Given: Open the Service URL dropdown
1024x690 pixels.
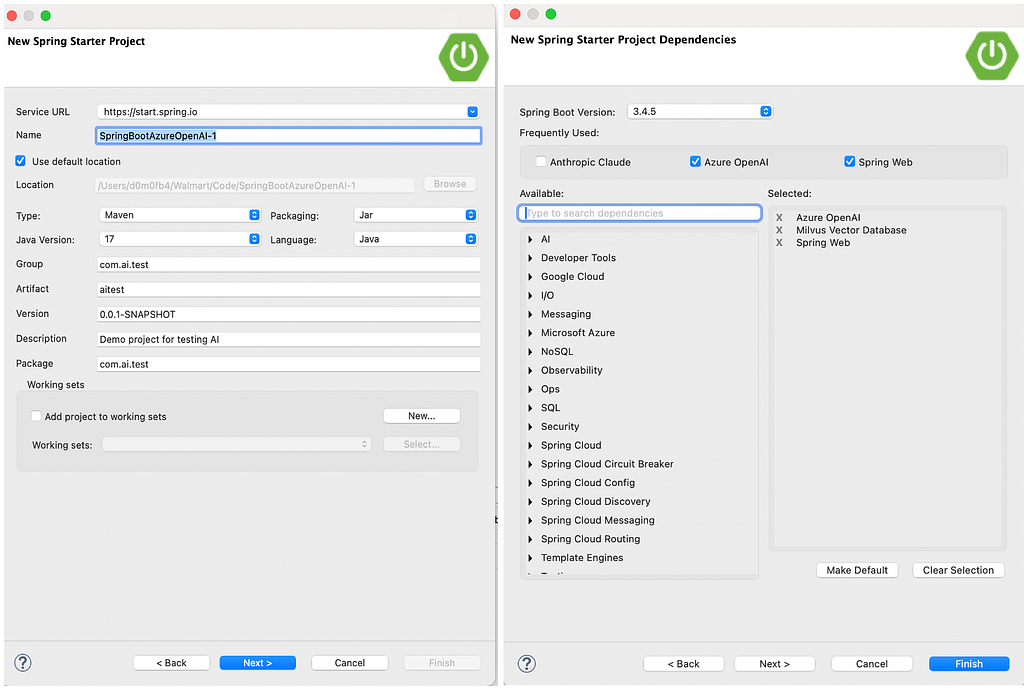Looking at the screenshot, I should tap(472, 112).
